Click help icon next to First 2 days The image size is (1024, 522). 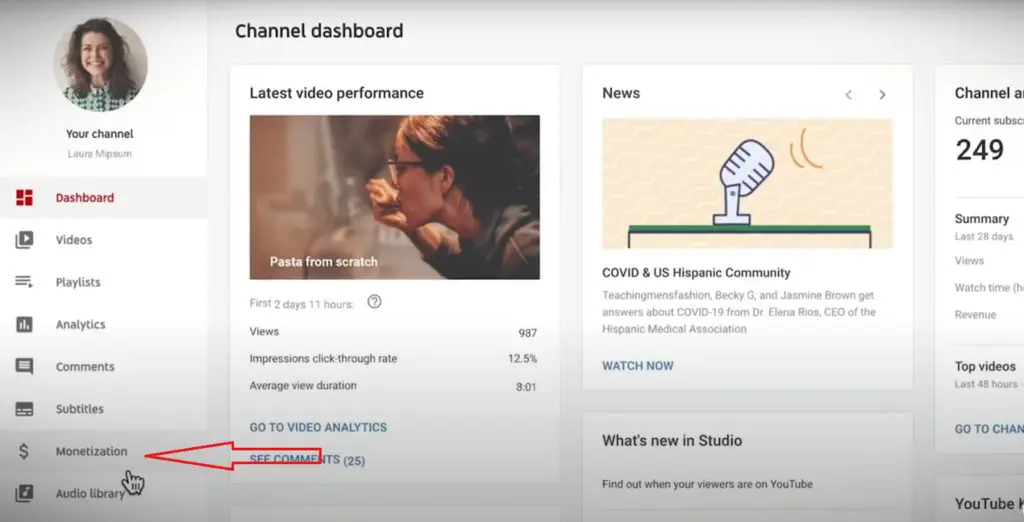click(x=374, y=302)
